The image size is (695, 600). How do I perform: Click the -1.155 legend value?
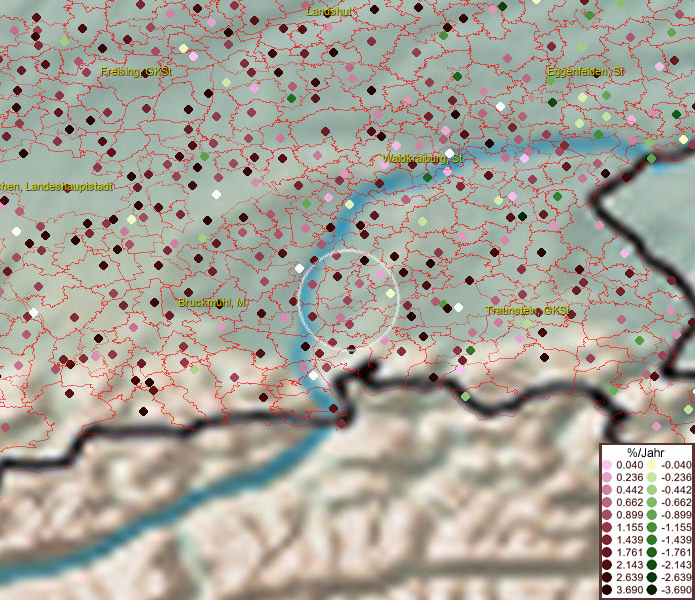pos(676,527)
